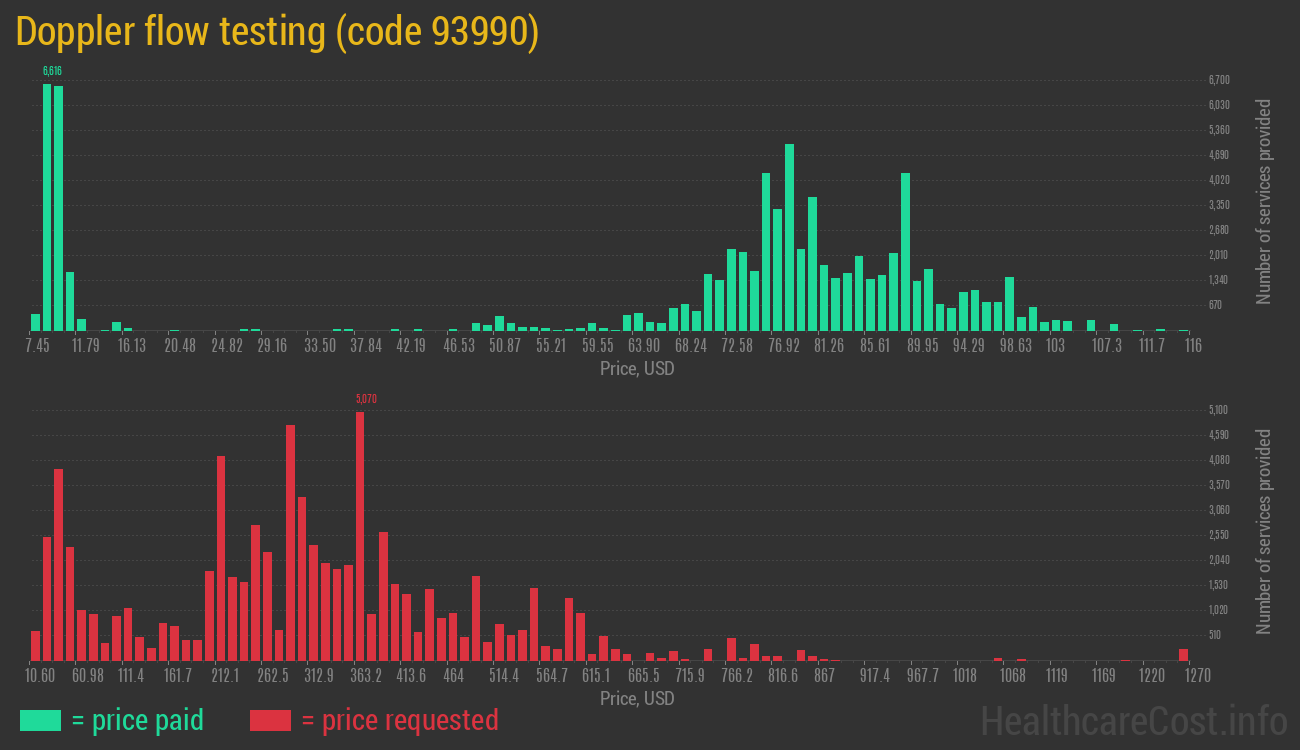Screen dimensions: 1300x750
Task: Click the 5,070 peak value label
Action: click(366, 399)
